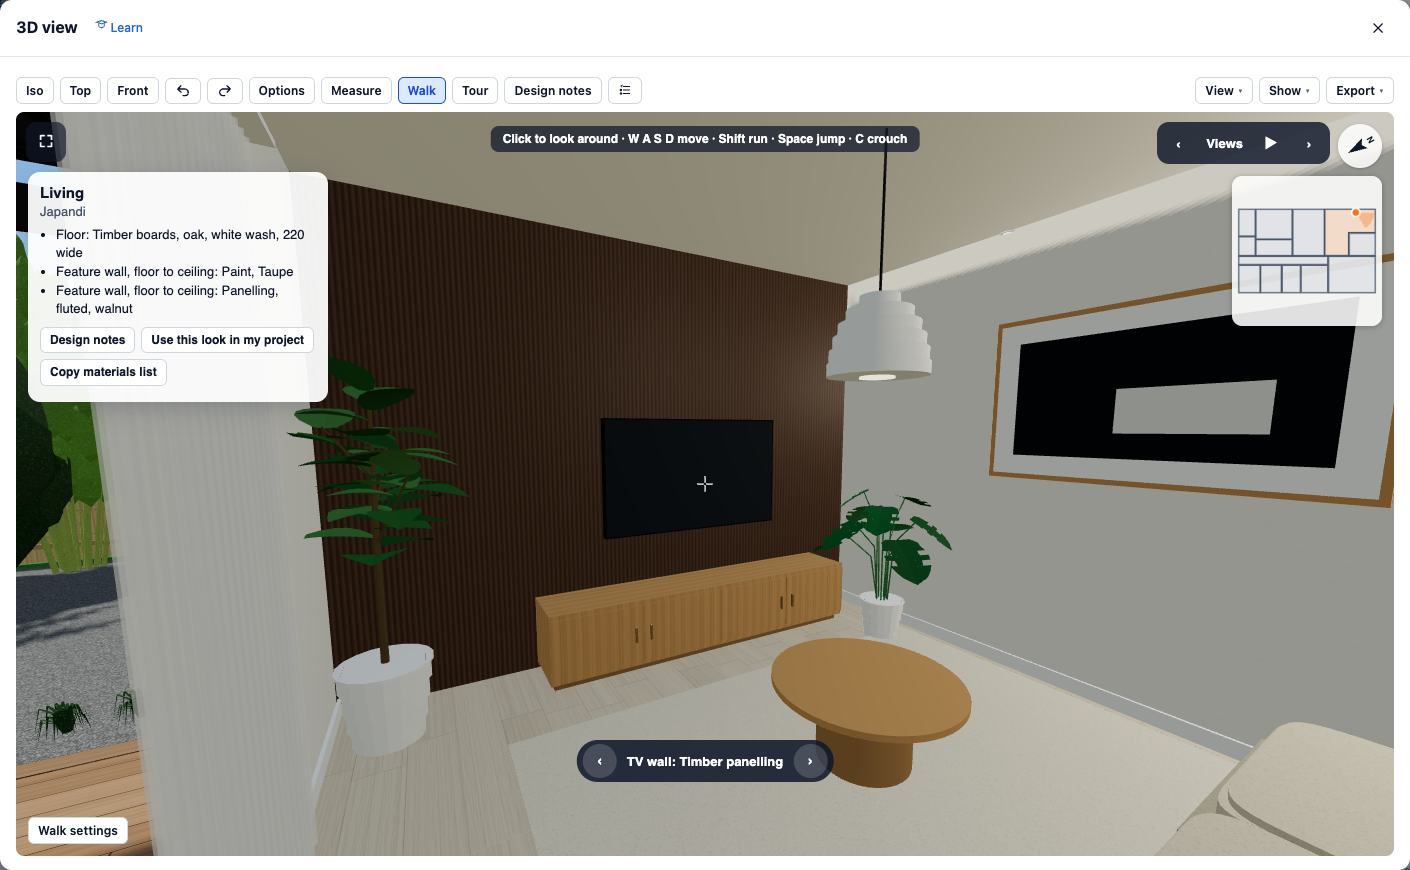The image size is (1410, 870).
Task: Click the crosshair at the viewport centre
Action: point(705,484)
